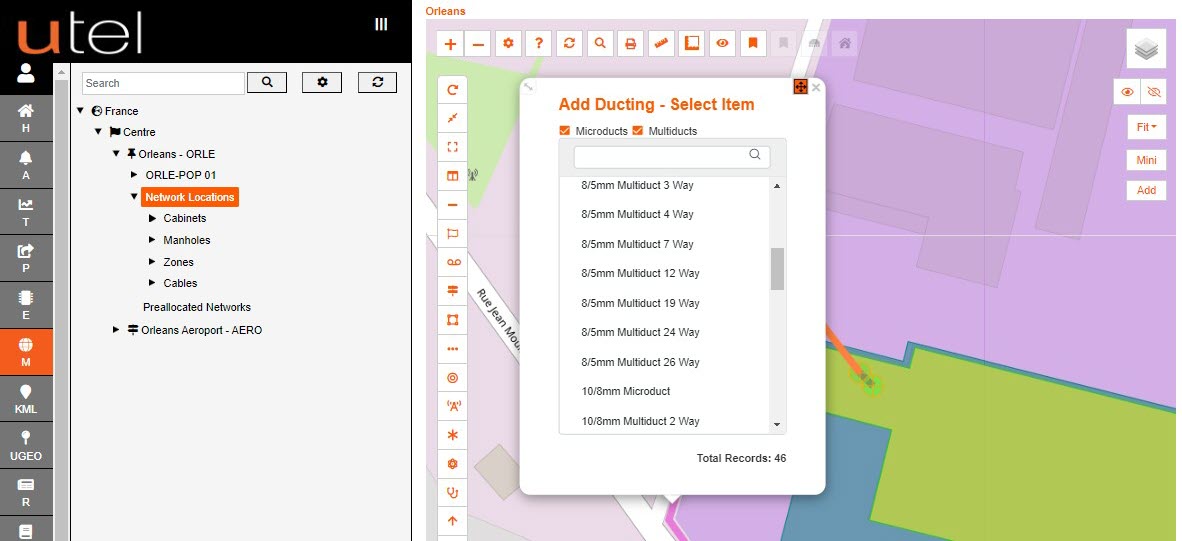Select the area measurement tool
The width and height of the screenshot is (1182, 541).
tap(691, 44)
